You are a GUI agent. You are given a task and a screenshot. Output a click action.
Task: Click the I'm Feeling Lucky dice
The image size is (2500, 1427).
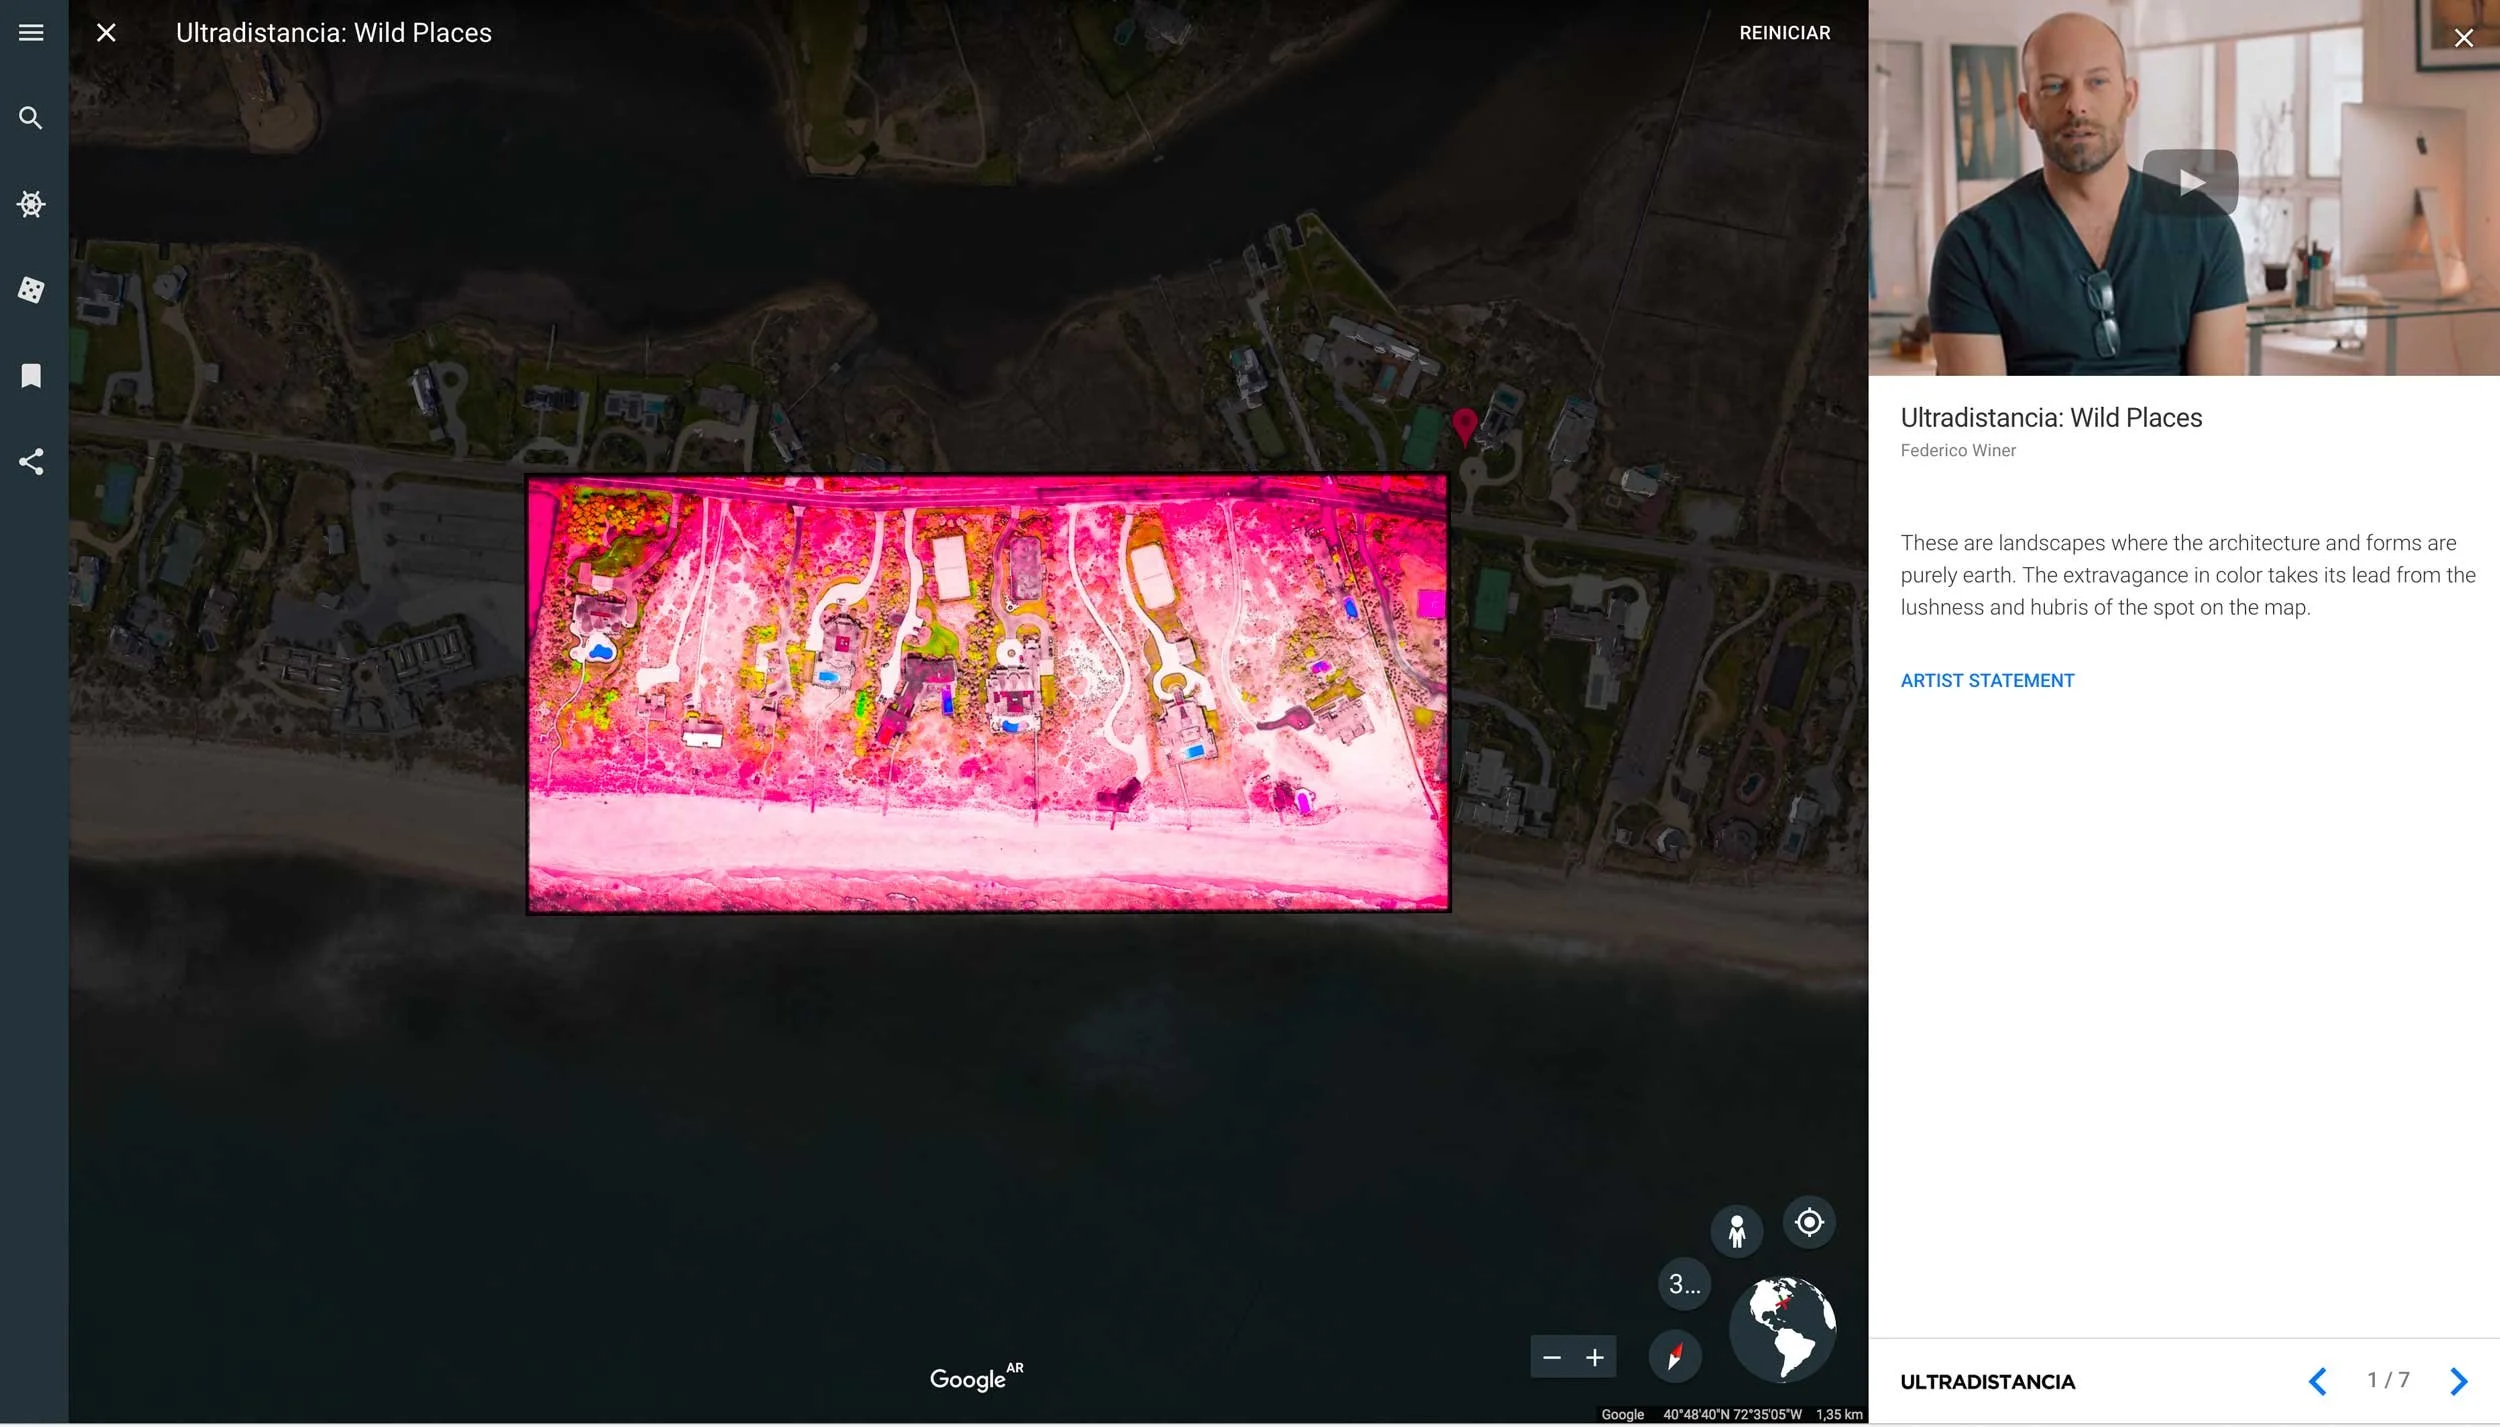pos(31,290)
